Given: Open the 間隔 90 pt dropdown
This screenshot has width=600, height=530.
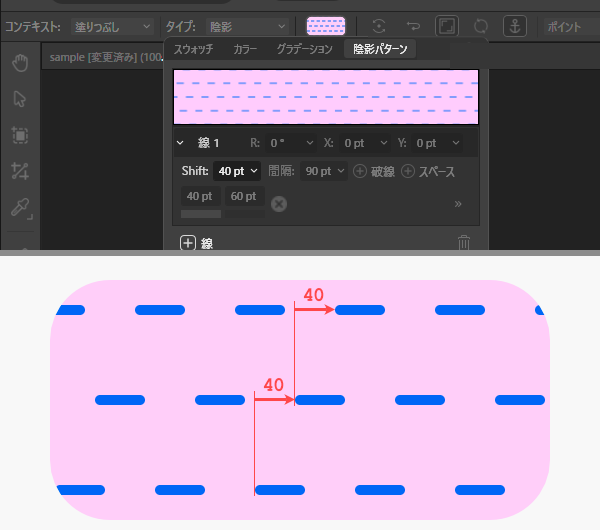Looking at the screenshot, I should click(x=324, y=171).
